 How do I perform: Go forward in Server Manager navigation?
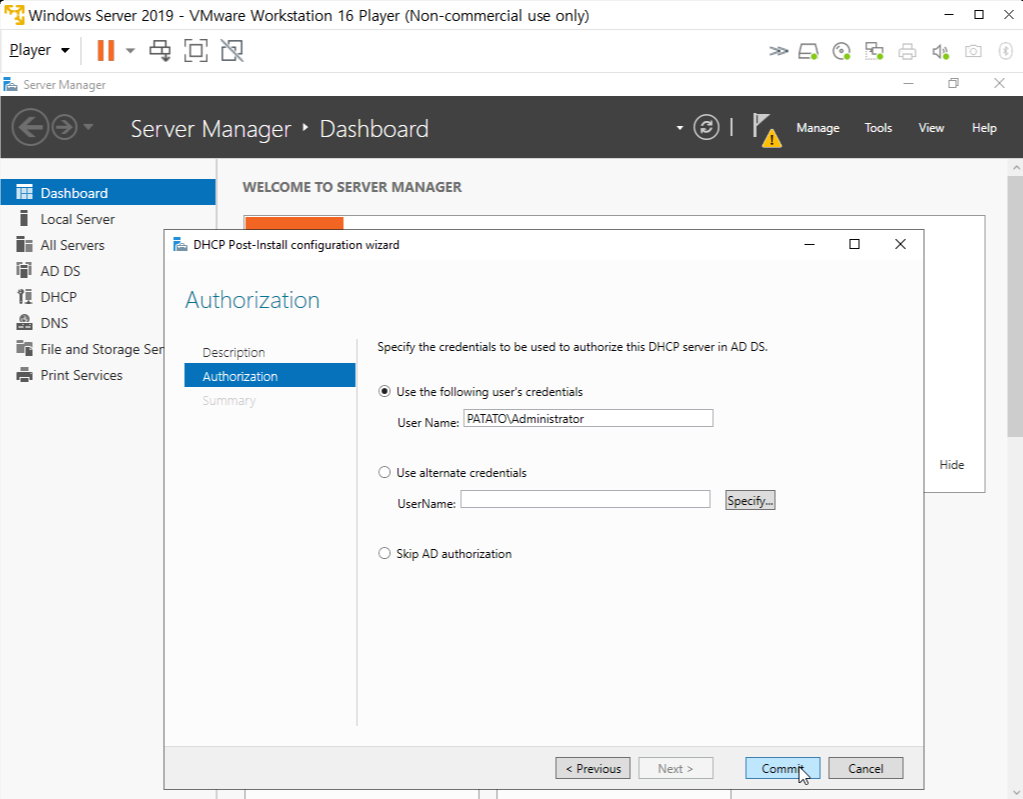point(65,127)
